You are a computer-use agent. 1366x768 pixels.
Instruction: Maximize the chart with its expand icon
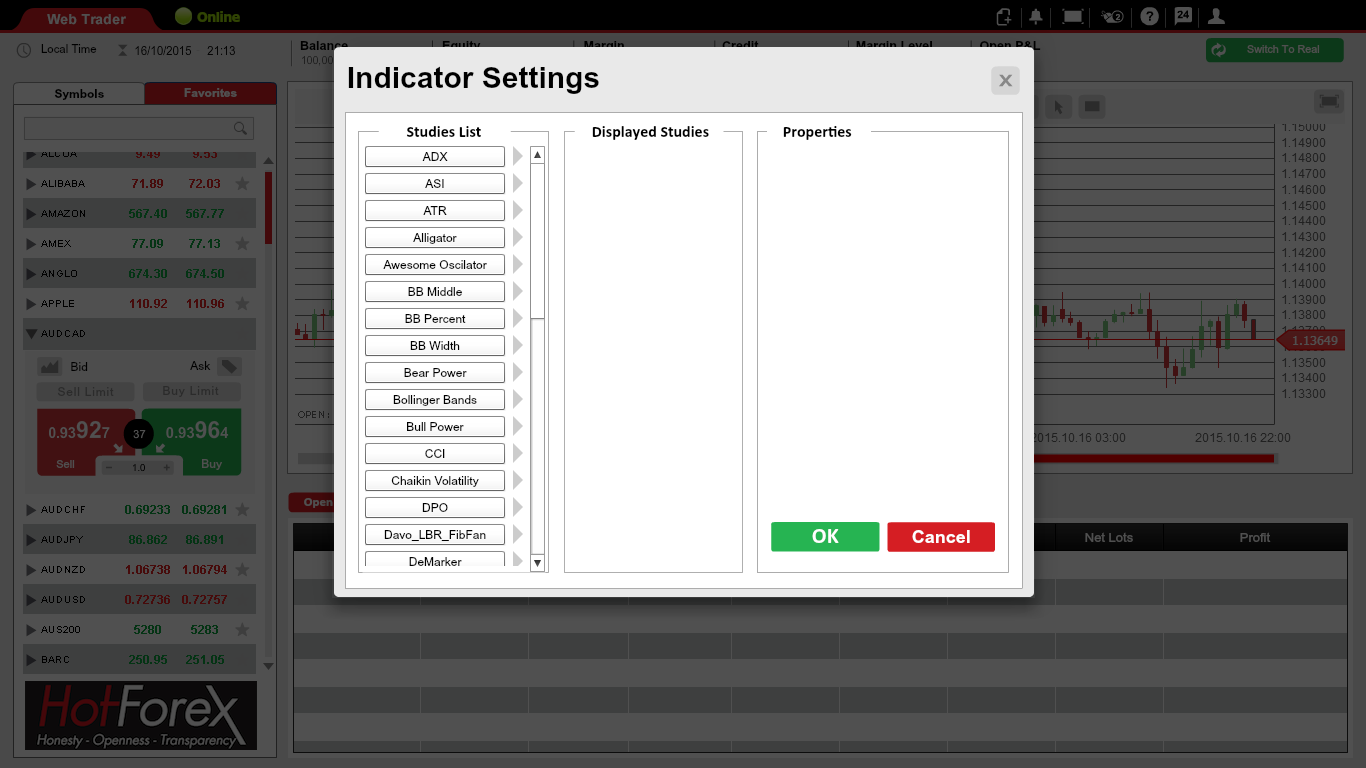coord(1328,101)
